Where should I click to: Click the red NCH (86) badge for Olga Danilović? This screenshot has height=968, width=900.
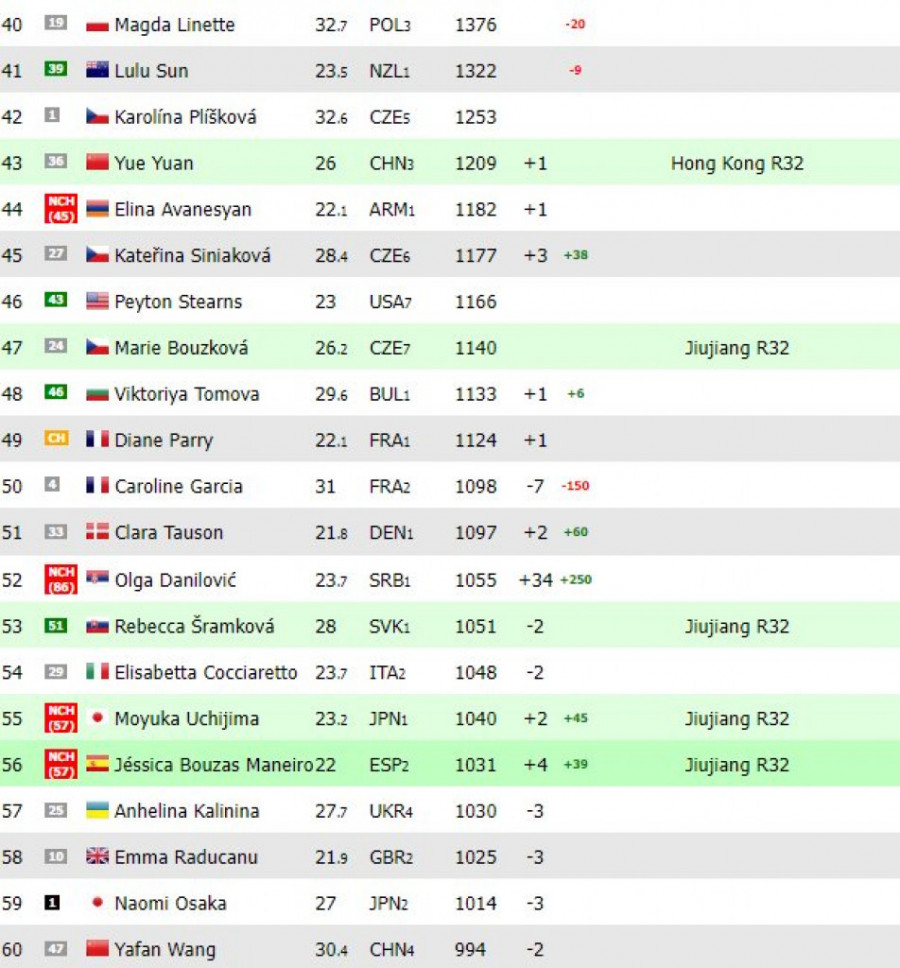[61, 580]
